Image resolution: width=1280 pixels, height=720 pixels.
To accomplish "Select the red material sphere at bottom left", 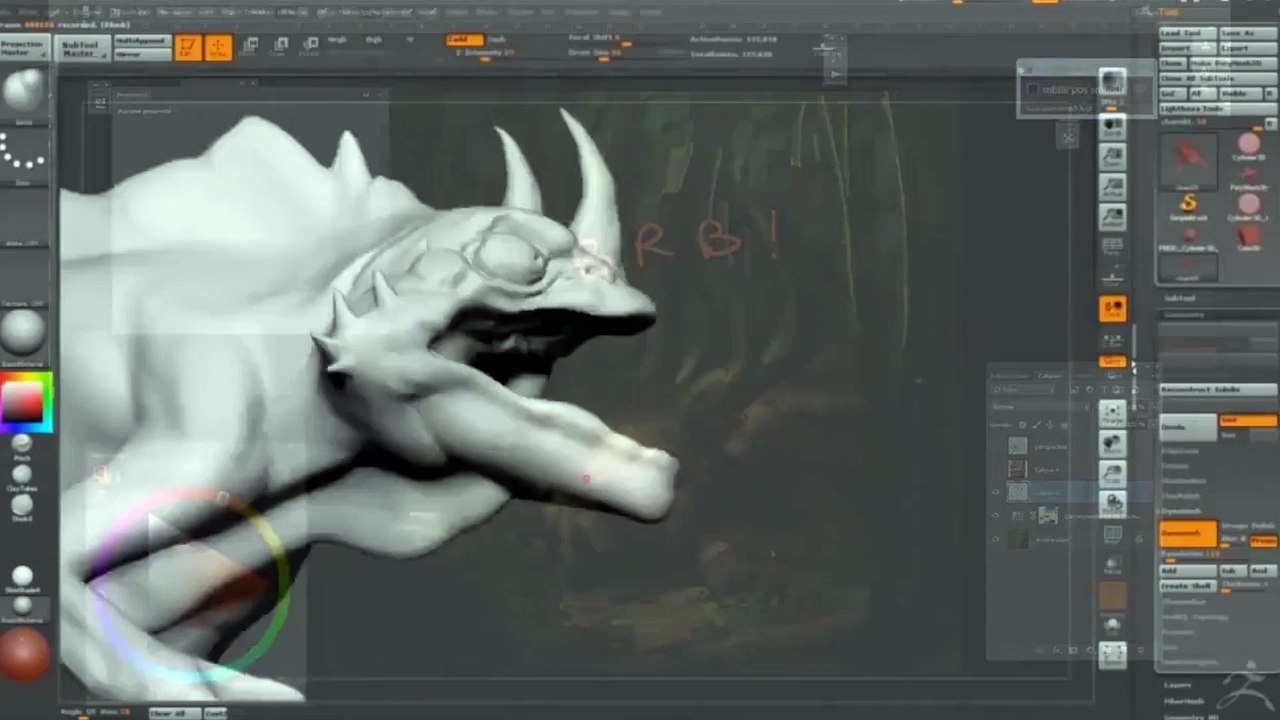I will [x=23, y=654].
